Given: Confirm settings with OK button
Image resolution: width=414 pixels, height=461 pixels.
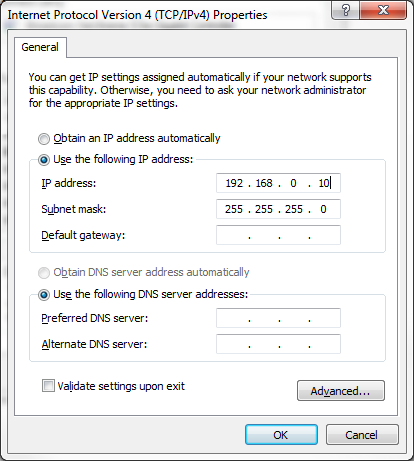Looking at the screenshot, I should [281, 434].
